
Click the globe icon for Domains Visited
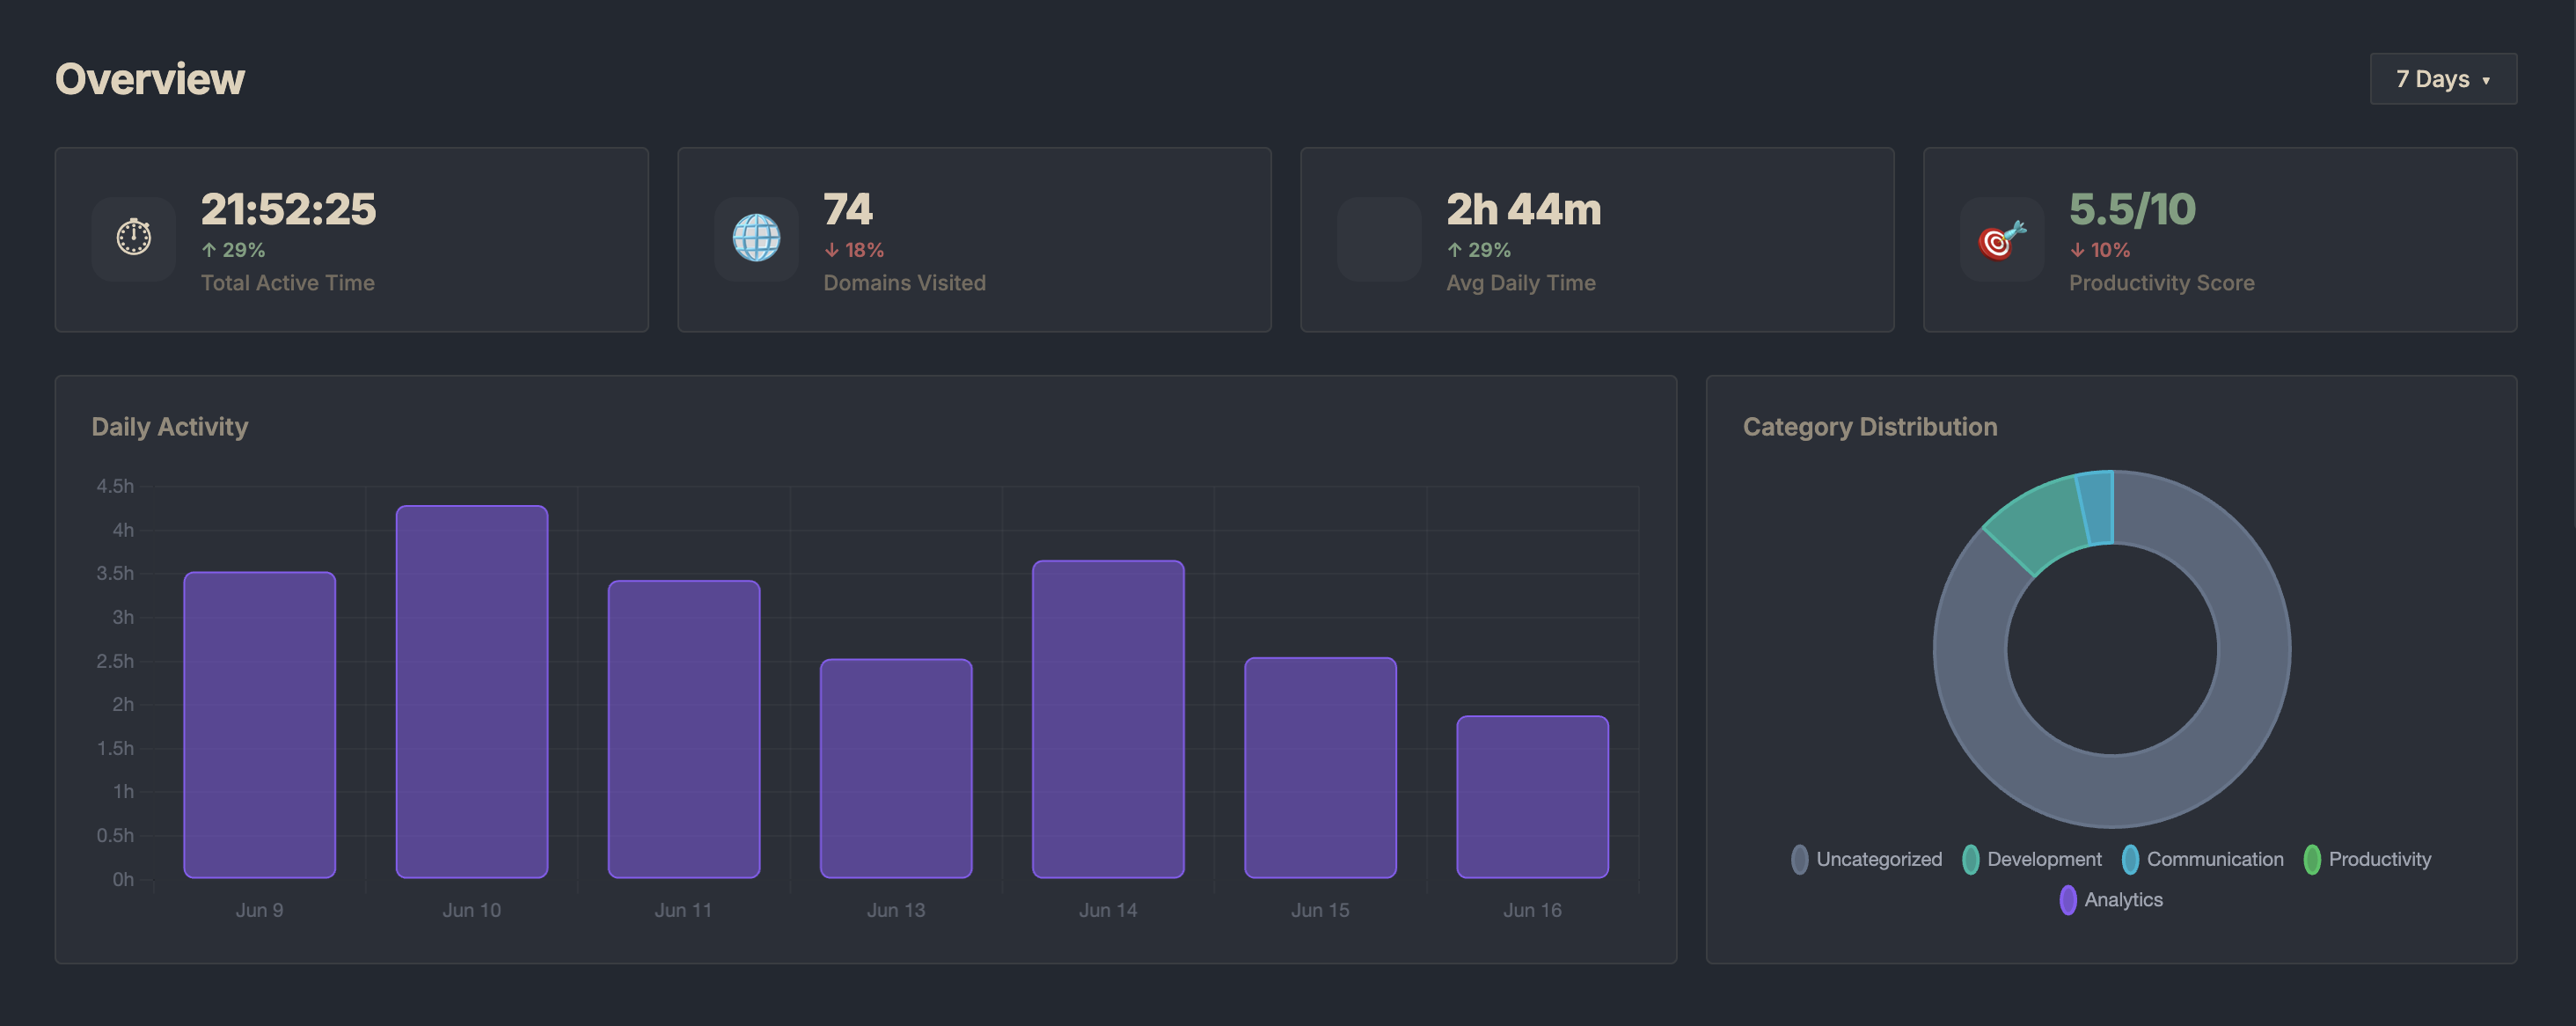[x=756, y=238]
